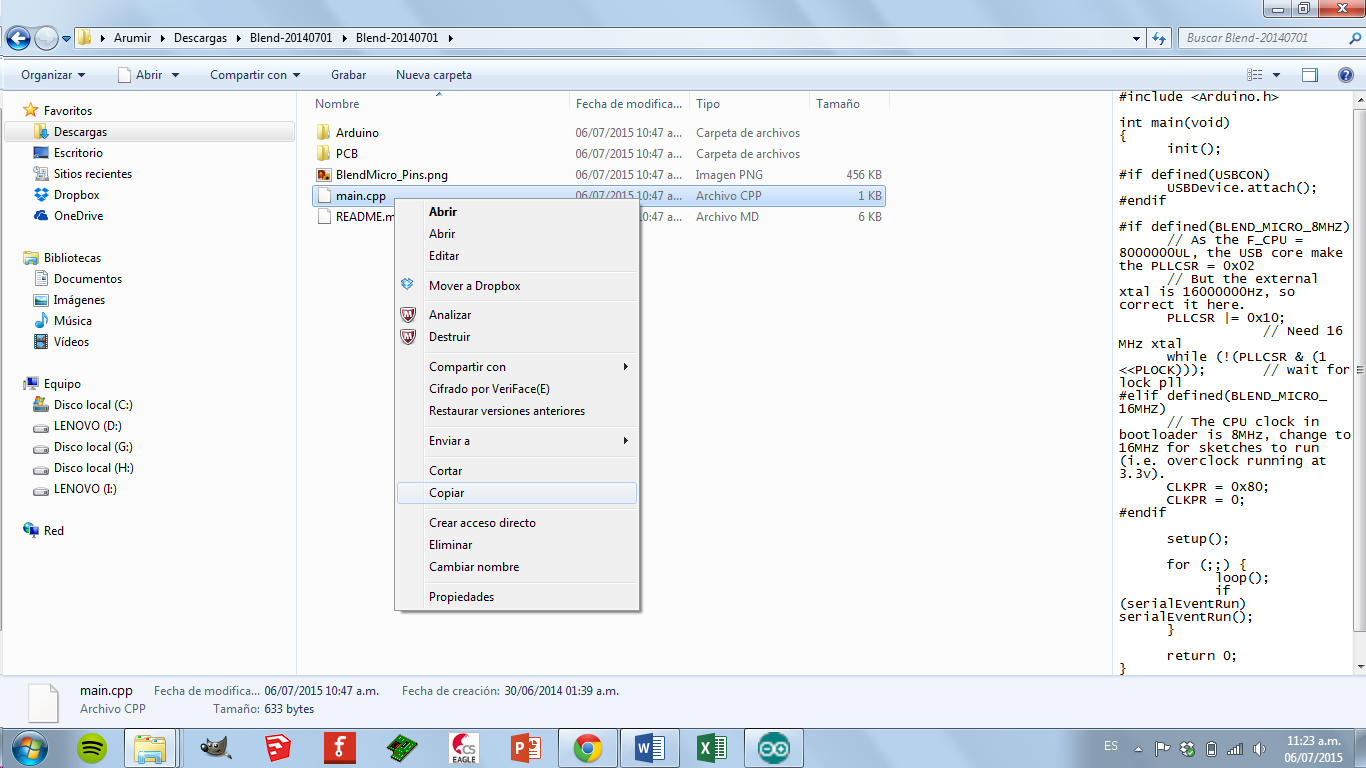The image size is (1366, 768).
Task: Select LENOVO (D:) drive in sidebar
Action: (87, 426)
